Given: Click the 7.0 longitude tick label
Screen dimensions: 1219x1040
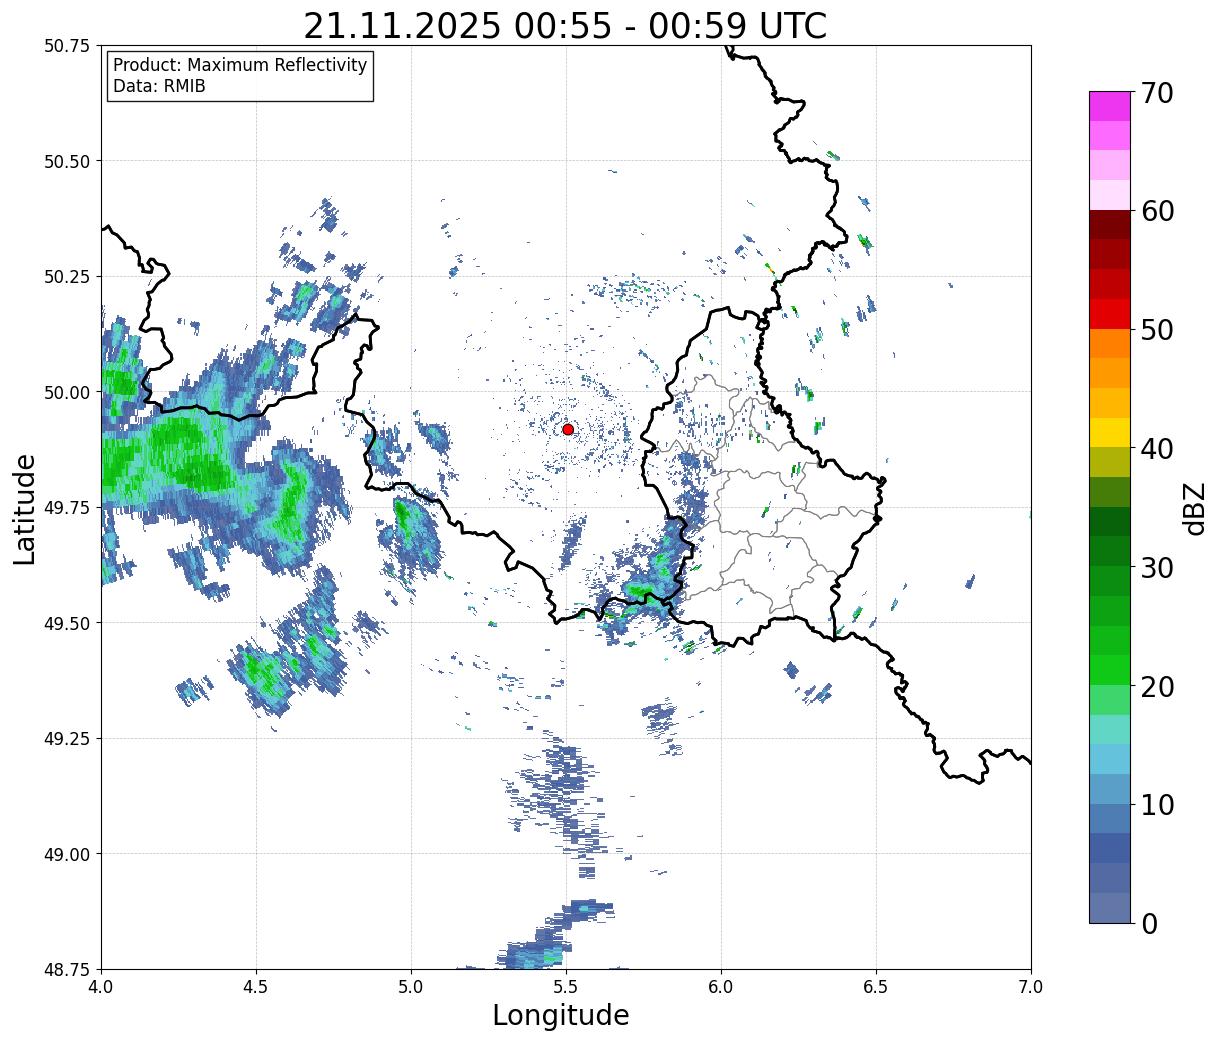Looking at the screenshot, I should pos(1031,986).
